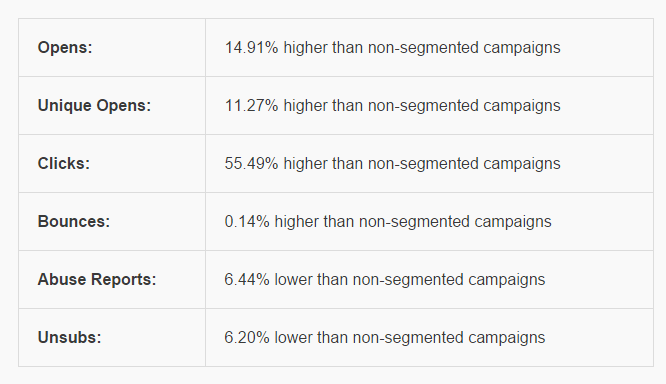
Task: Click the Unique Opens: label
Action: (x=94, y=105)
